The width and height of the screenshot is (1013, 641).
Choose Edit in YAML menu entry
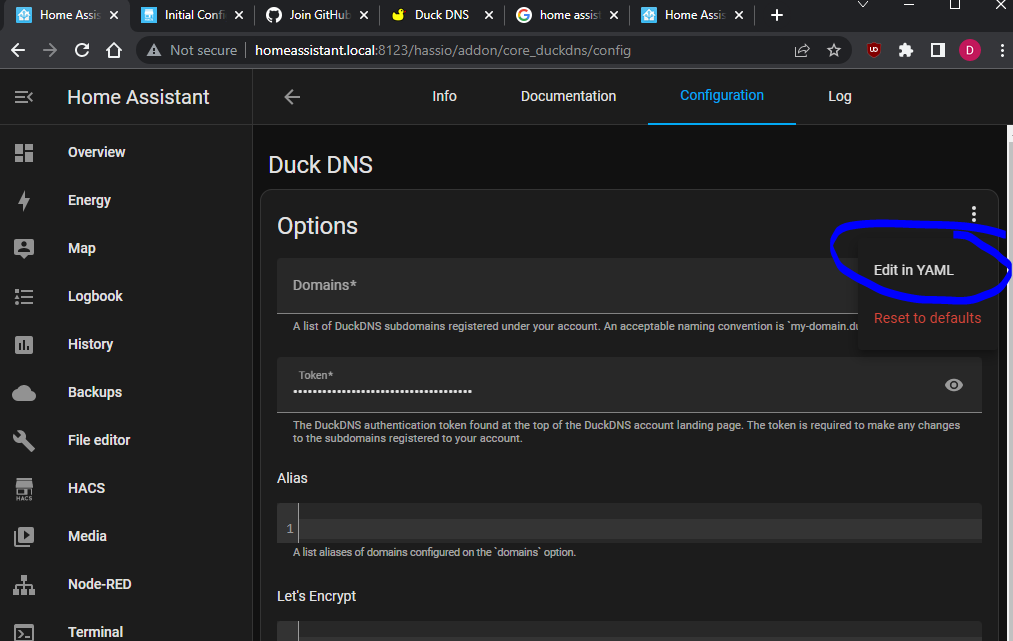[914, 270]
